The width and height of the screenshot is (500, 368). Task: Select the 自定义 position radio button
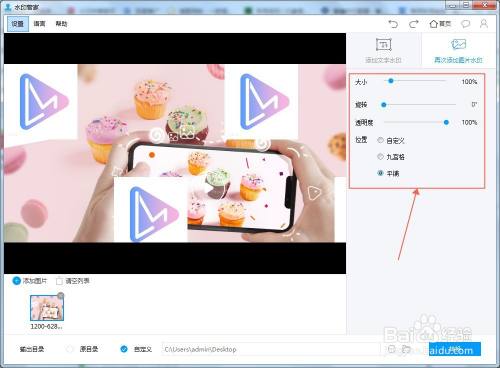[380, 140]
